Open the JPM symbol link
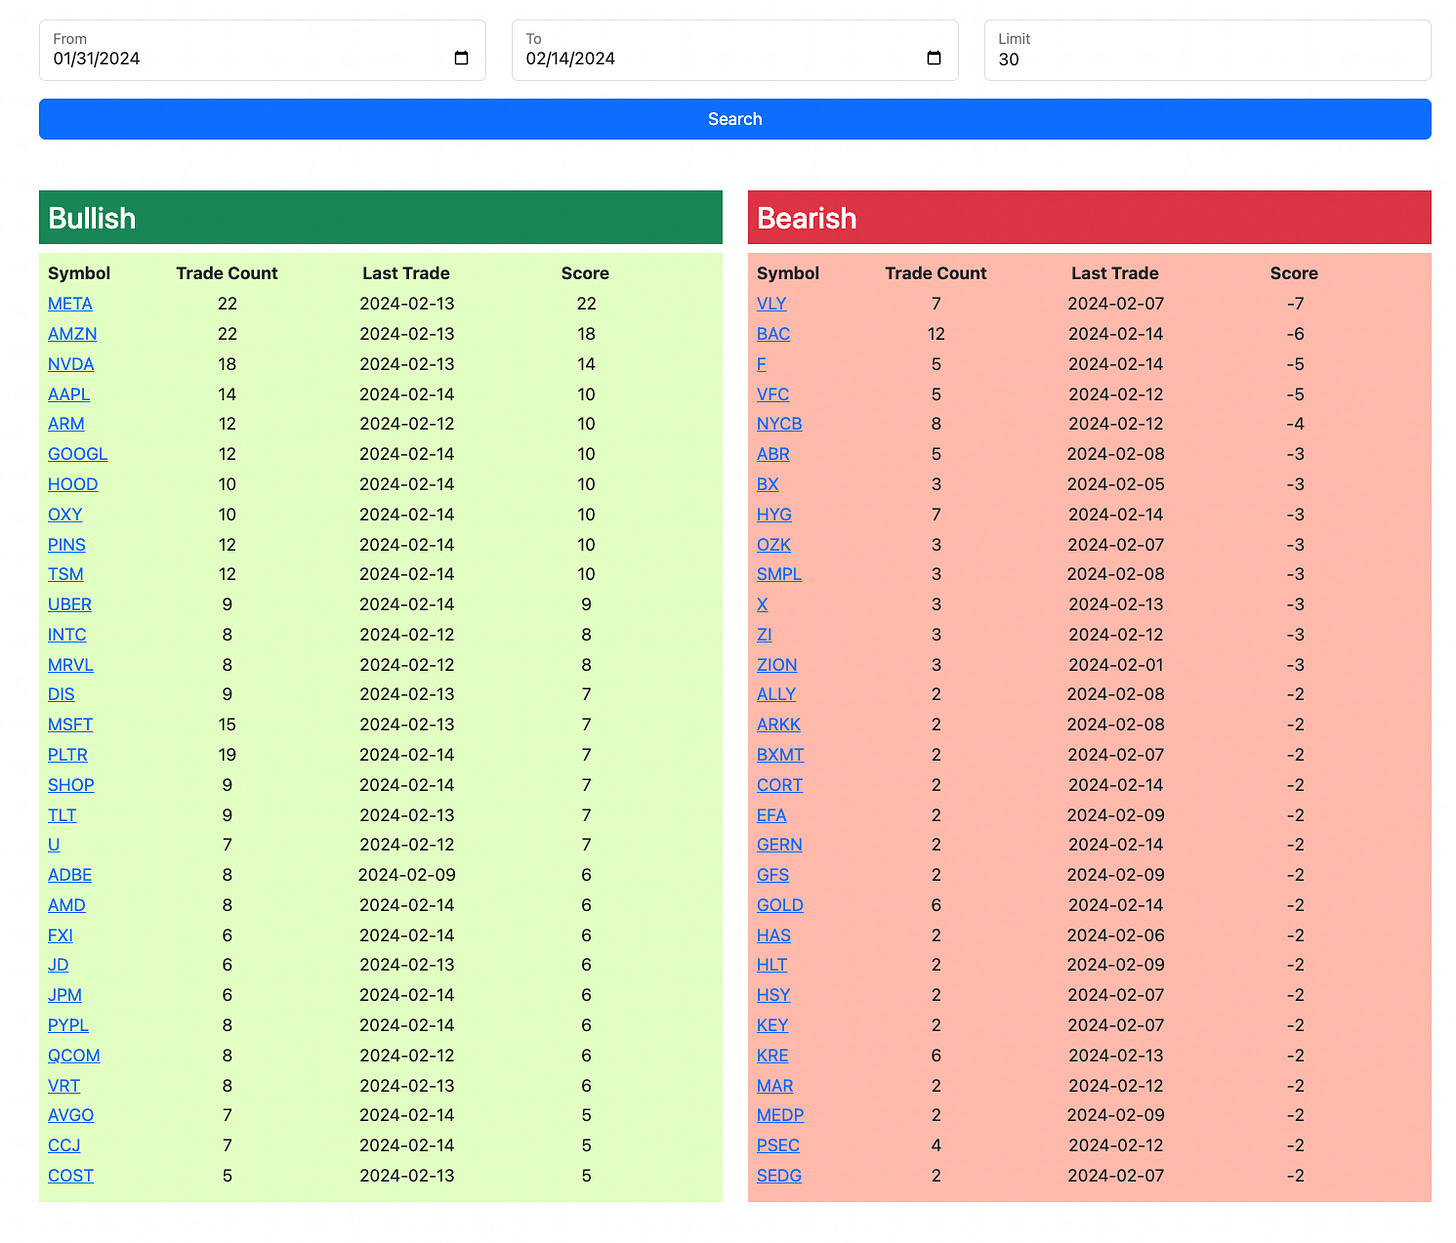The width and height of the screenshot is (1456, 1243). click(65, 995)
